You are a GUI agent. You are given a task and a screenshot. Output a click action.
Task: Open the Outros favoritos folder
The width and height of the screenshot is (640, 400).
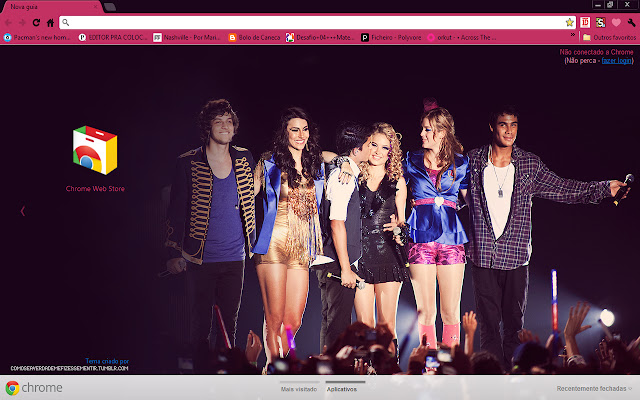609,38
